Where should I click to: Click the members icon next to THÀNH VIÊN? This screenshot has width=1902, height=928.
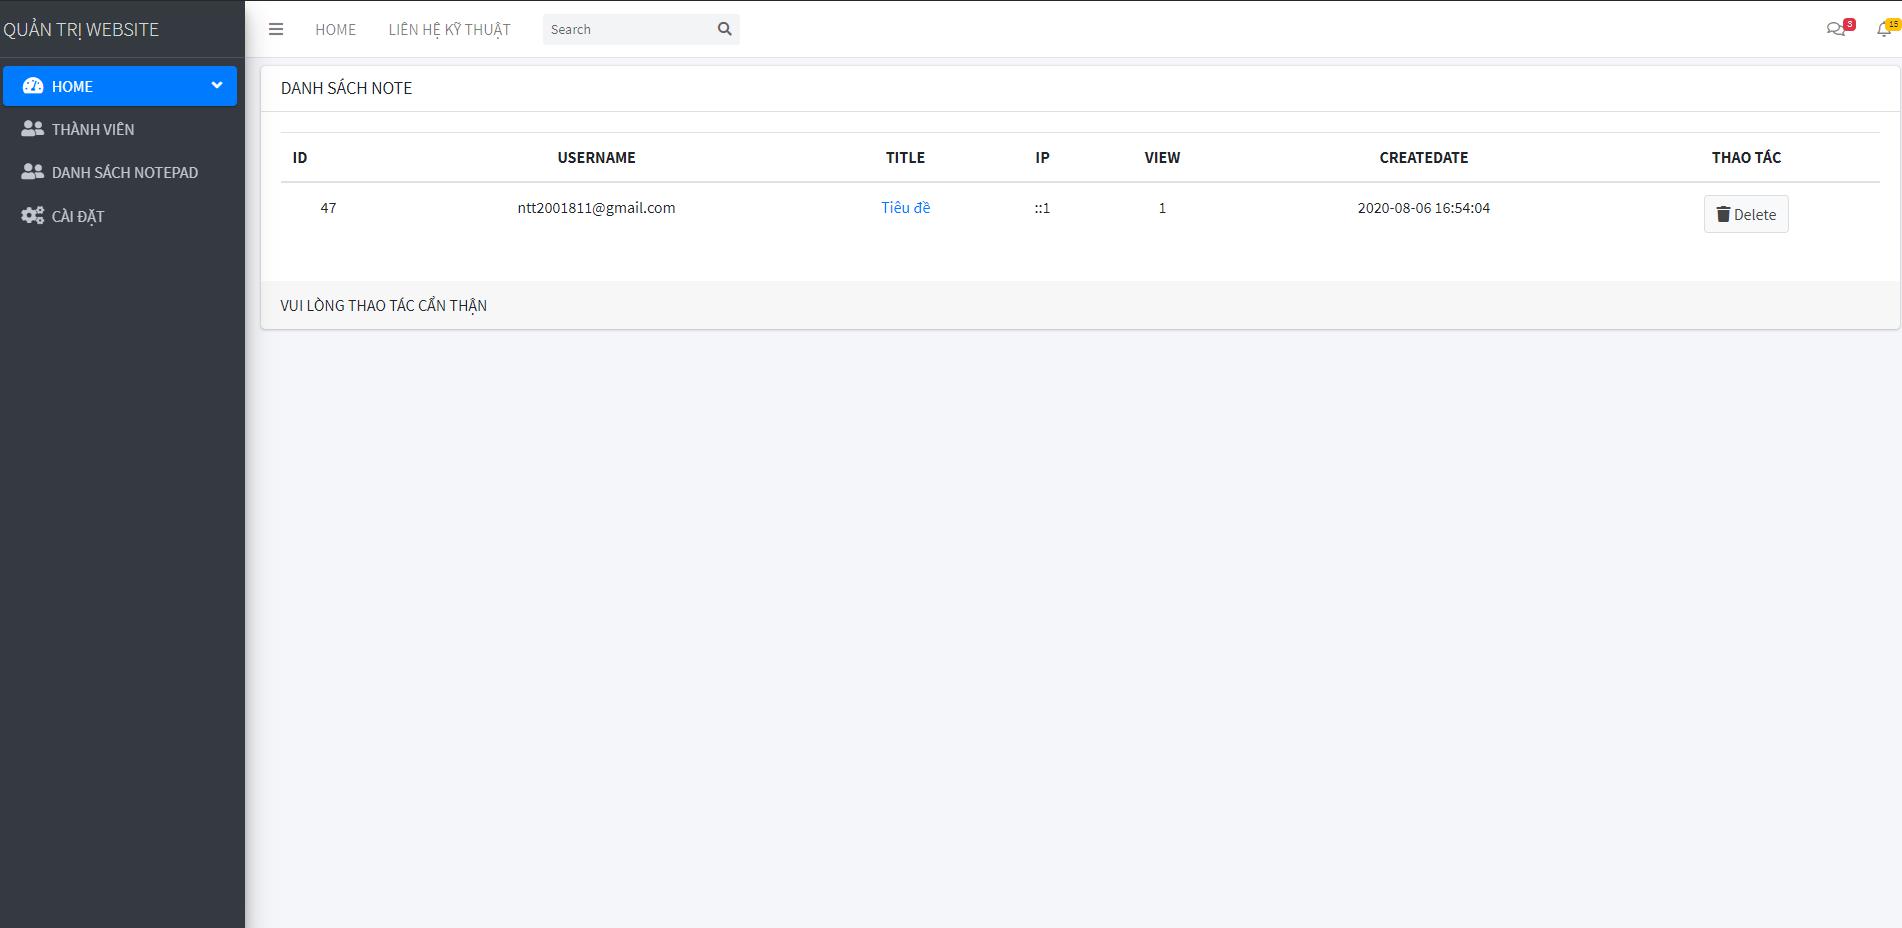[x=31, y=128]
